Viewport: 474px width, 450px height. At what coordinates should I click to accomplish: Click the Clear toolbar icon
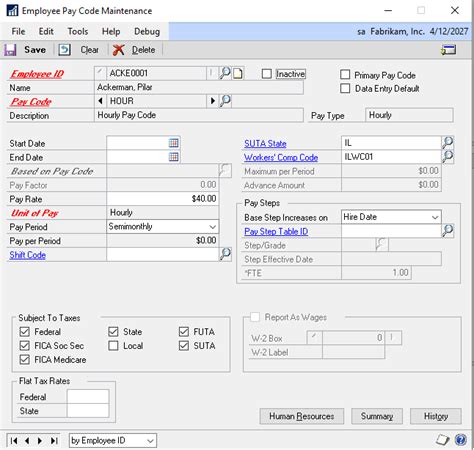(64, 50)
